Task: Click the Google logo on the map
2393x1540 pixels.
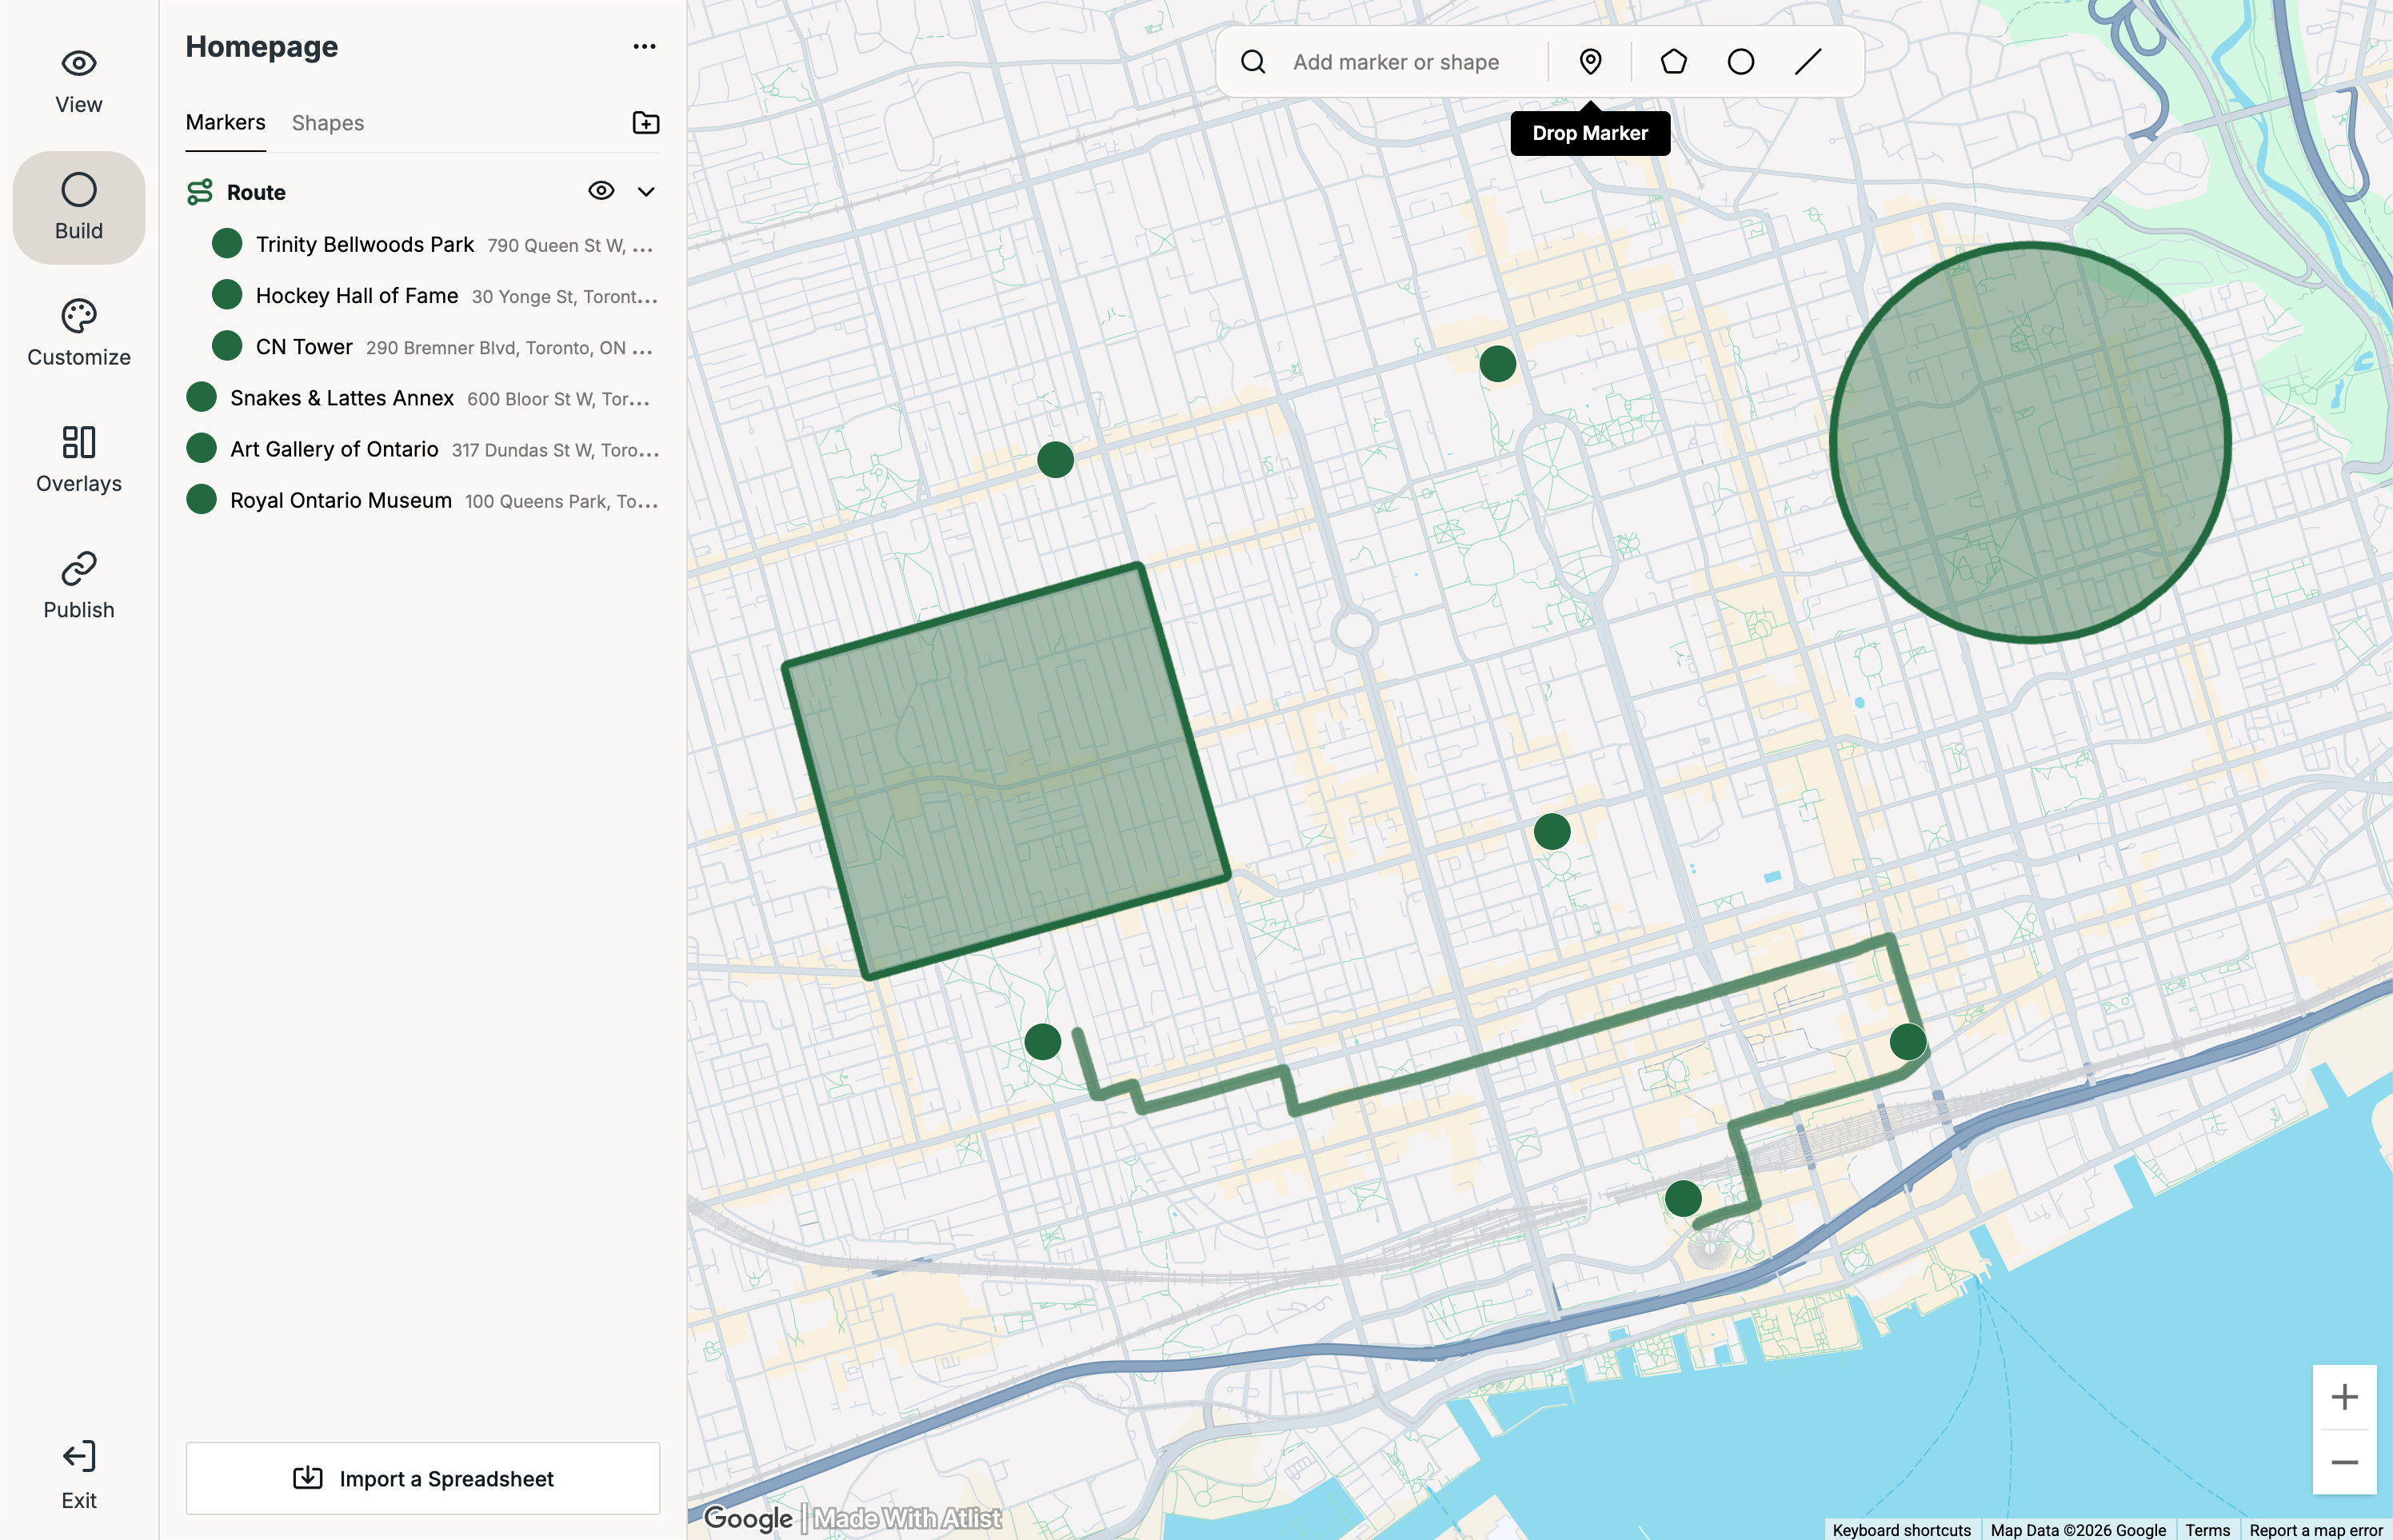Action: tap(748, 1518)
